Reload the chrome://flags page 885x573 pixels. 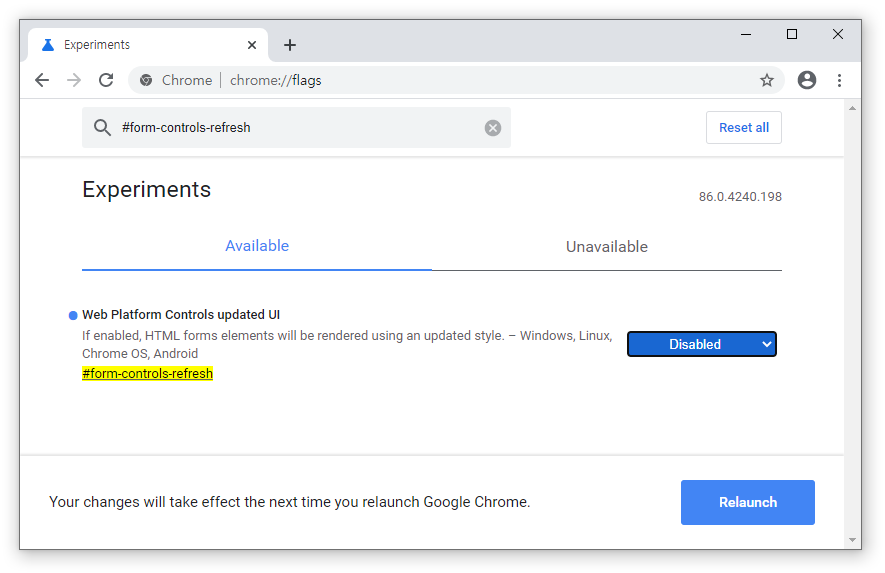[106, 80]
